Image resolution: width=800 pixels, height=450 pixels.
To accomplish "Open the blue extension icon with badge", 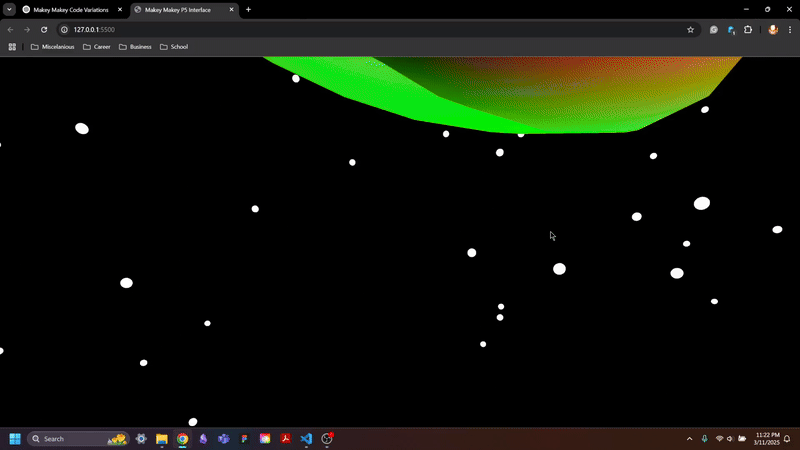I will tap(731, 30).
